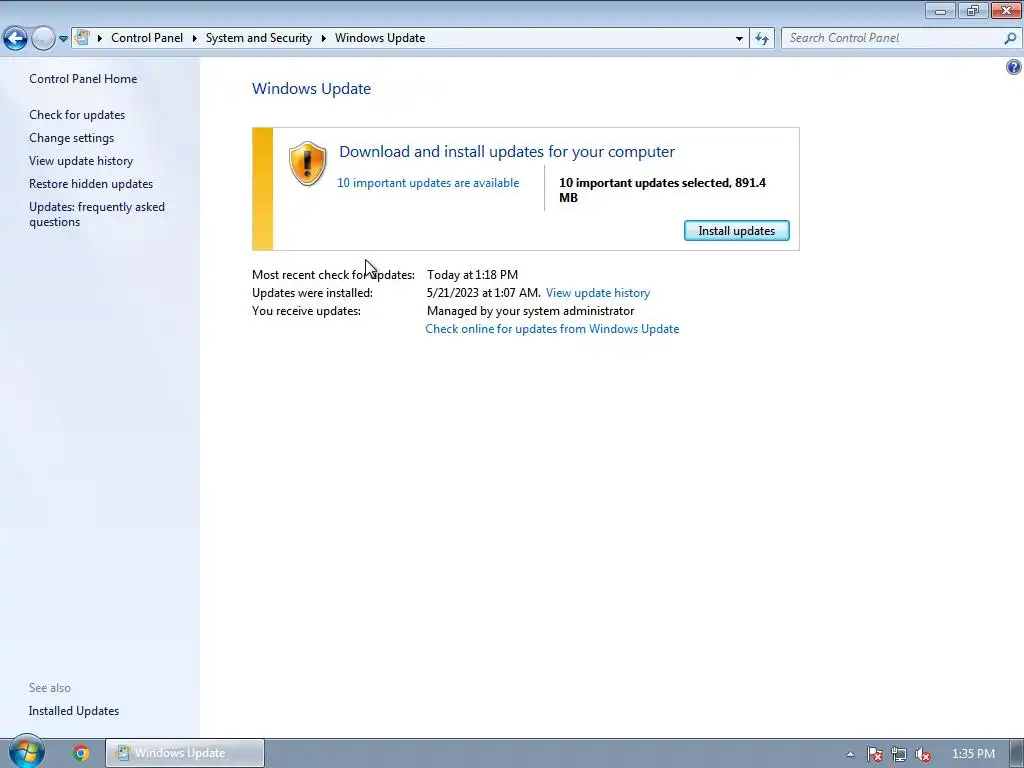Open Restore hidden updates link
The height and width of the screenshot is (768, 1024).
91,184
